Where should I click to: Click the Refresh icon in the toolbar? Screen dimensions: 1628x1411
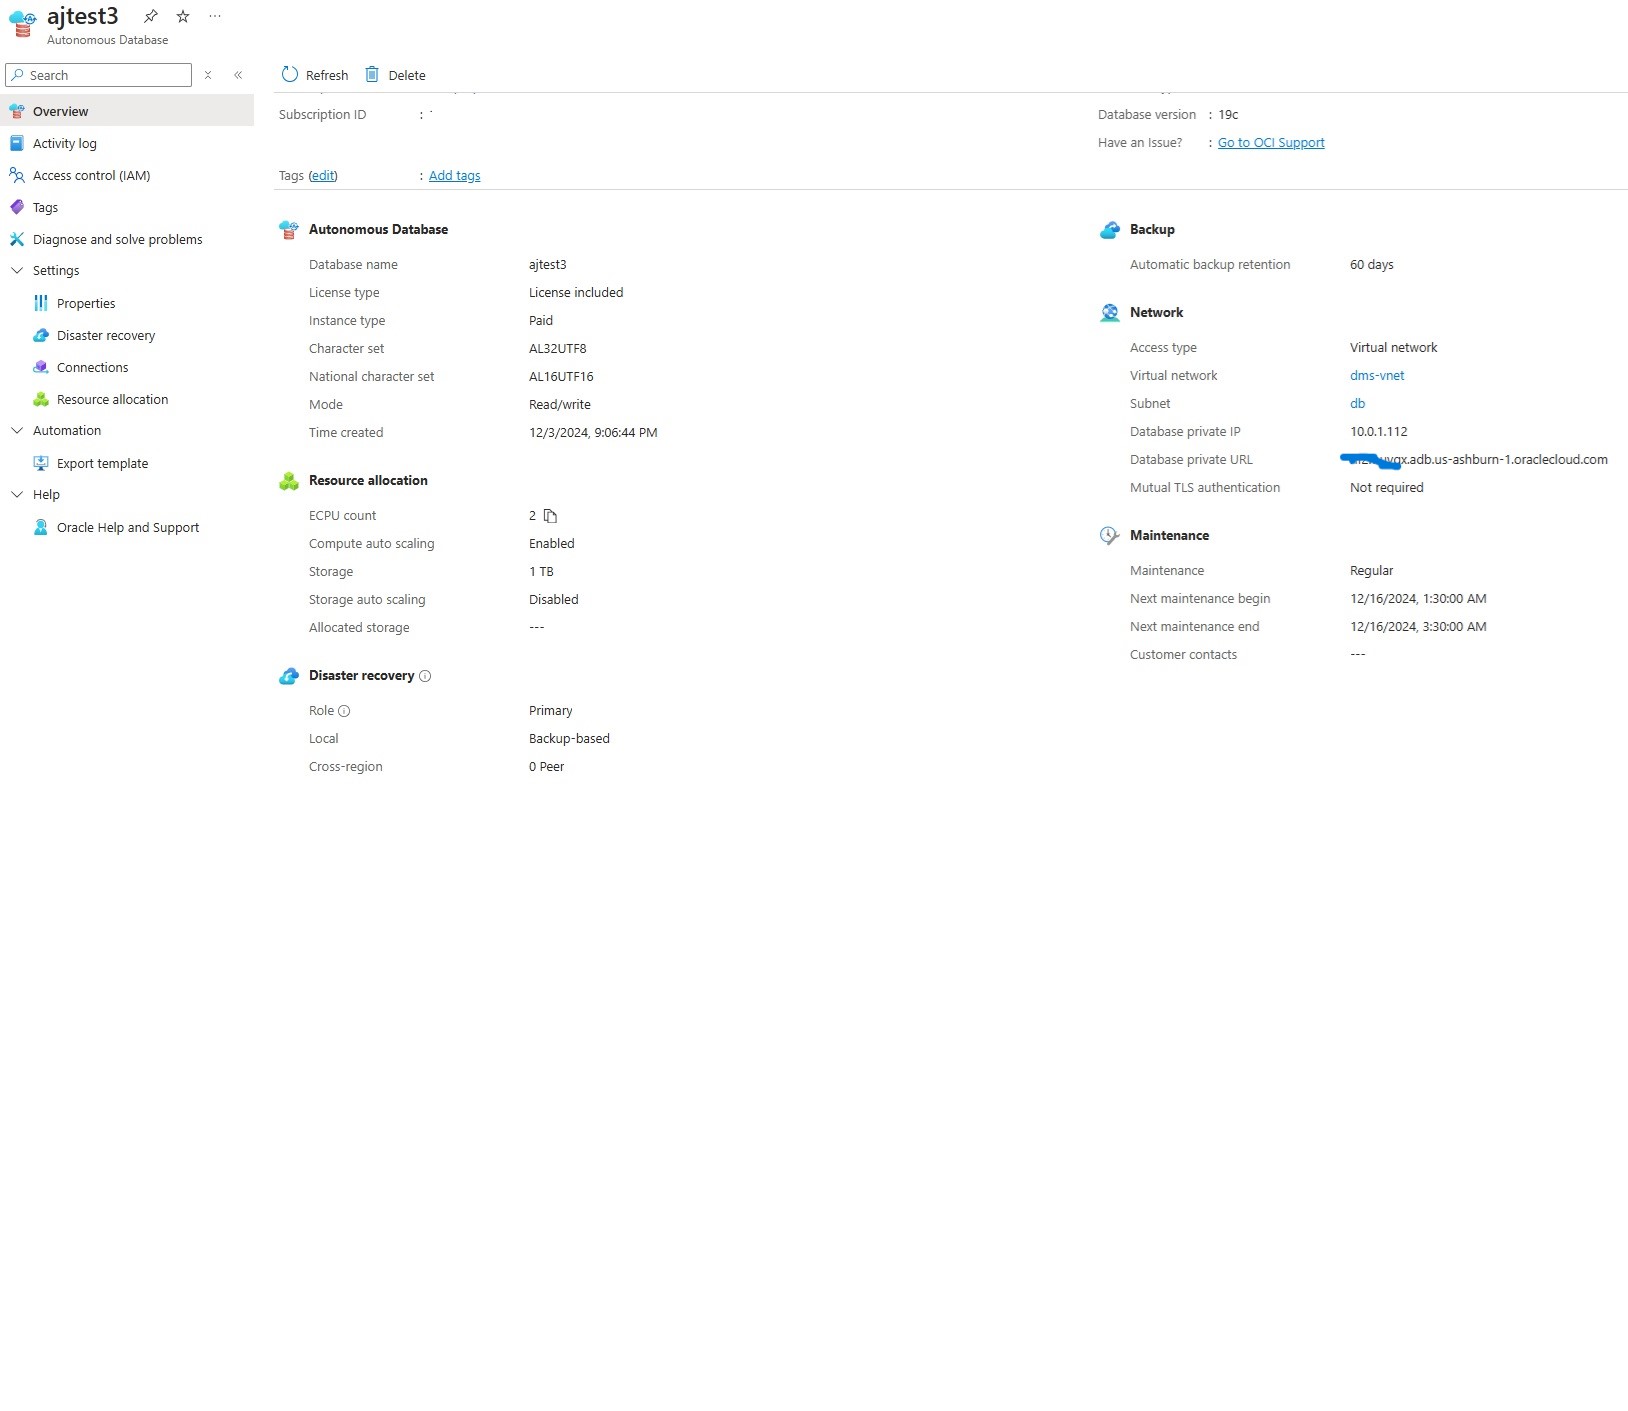coord(290,75)
